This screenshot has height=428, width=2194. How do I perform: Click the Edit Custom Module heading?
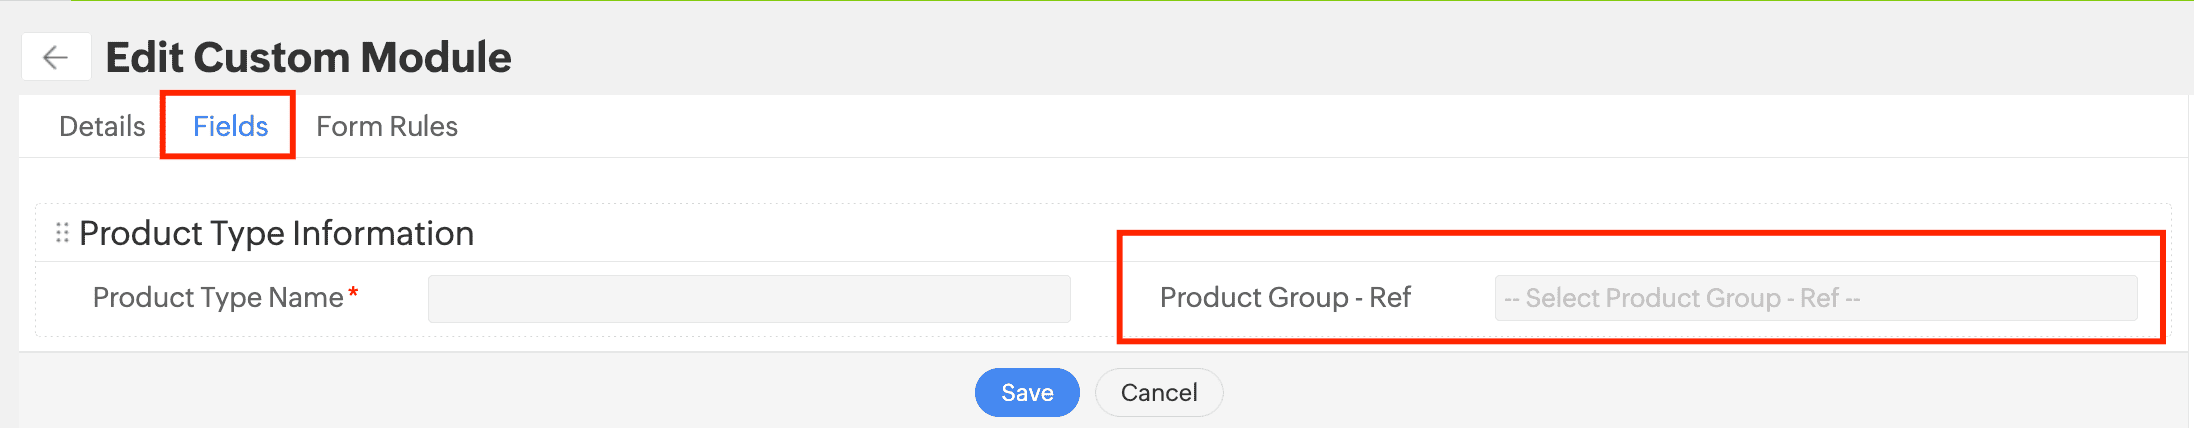point(308,58)
